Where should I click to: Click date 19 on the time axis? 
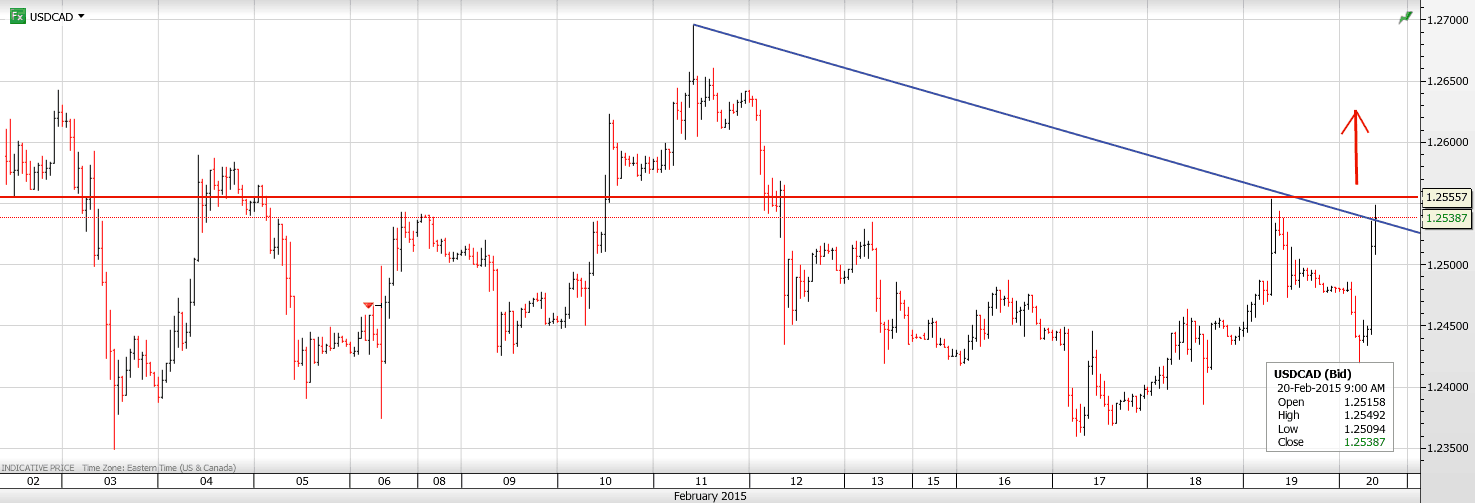pyautogui.click(x=1291, y=481)
